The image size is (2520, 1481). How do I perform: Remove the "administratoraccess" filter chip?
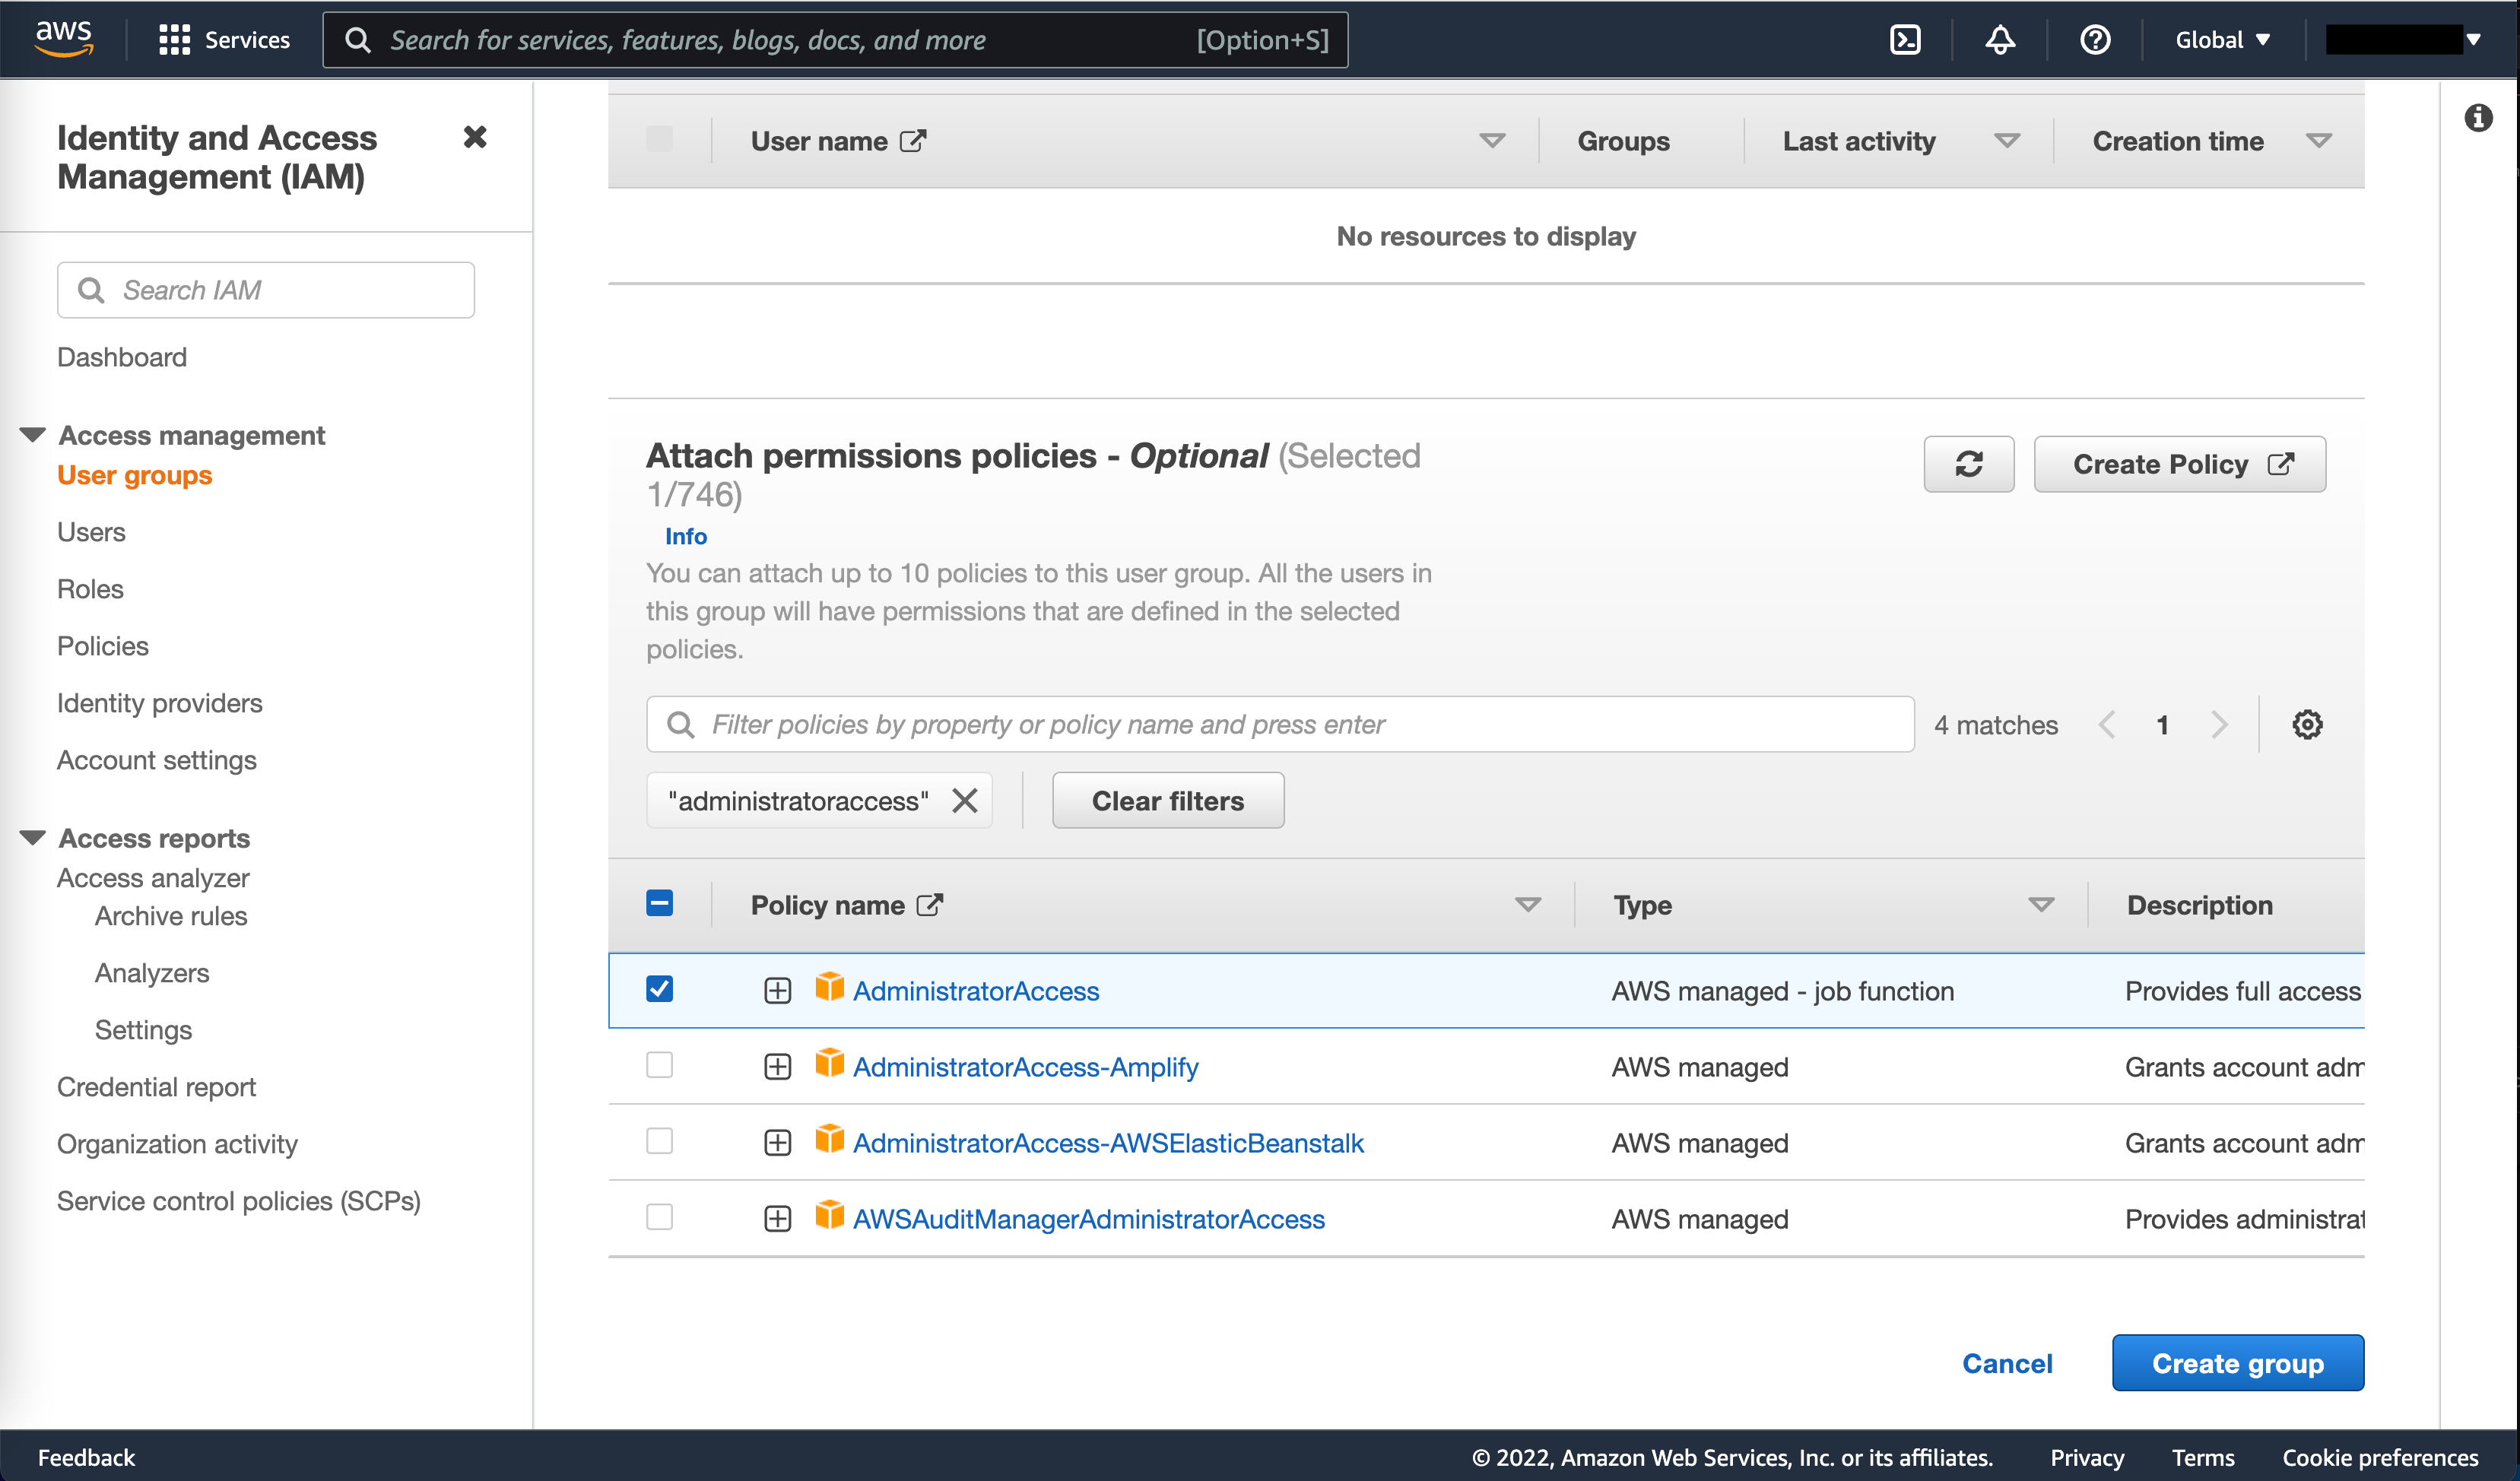pos(965,800)
